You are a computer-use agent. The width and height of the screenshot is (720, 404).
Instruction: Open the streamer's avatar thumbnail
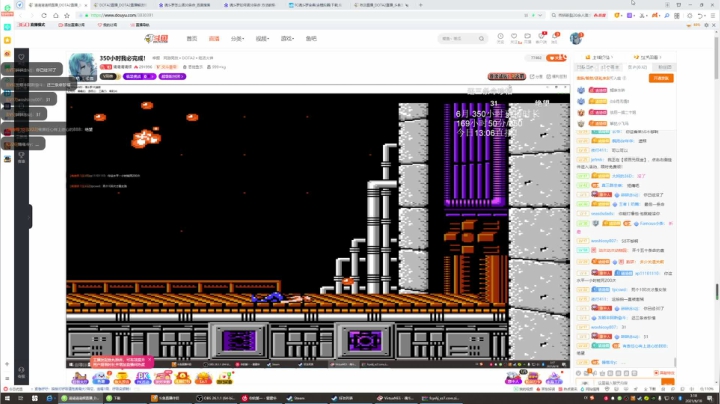tap(82, 67)
